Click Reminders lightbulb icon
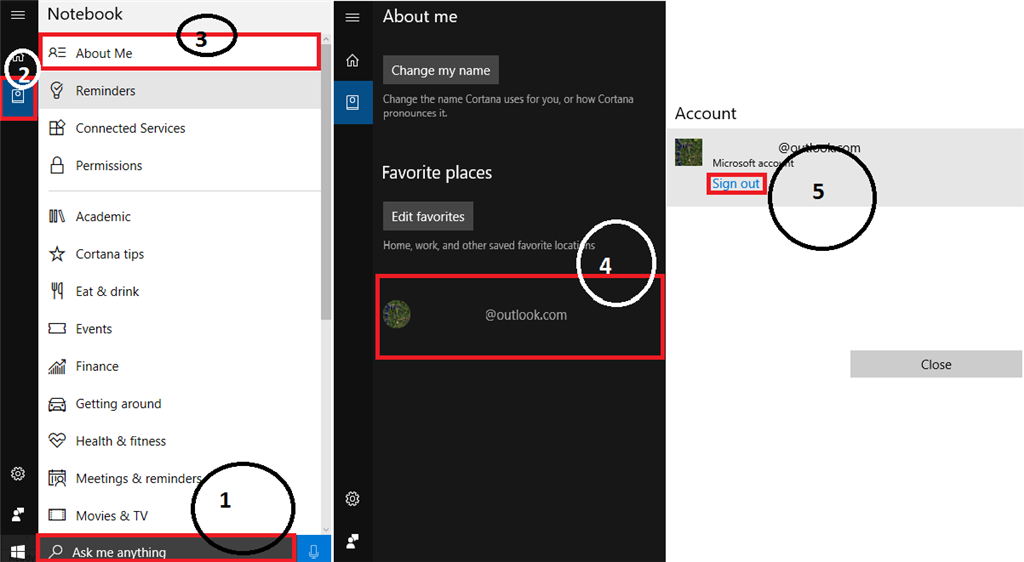 click(x=57, y=90)
